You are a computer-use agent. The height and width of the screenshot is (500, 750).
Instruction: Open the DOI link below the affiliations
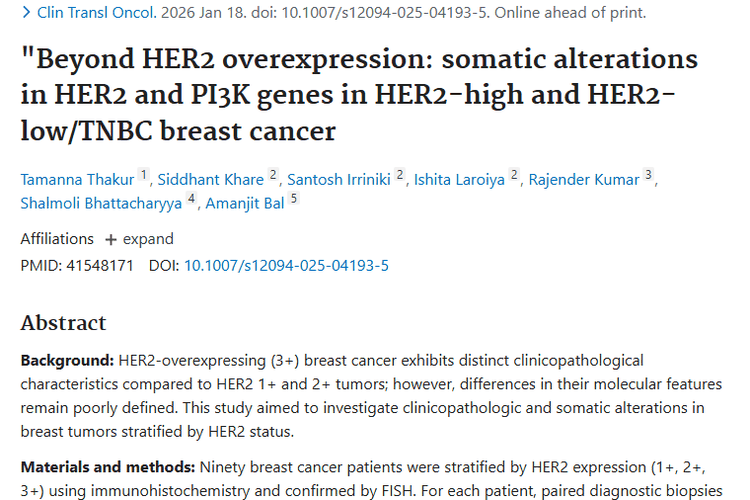[286, 266]
